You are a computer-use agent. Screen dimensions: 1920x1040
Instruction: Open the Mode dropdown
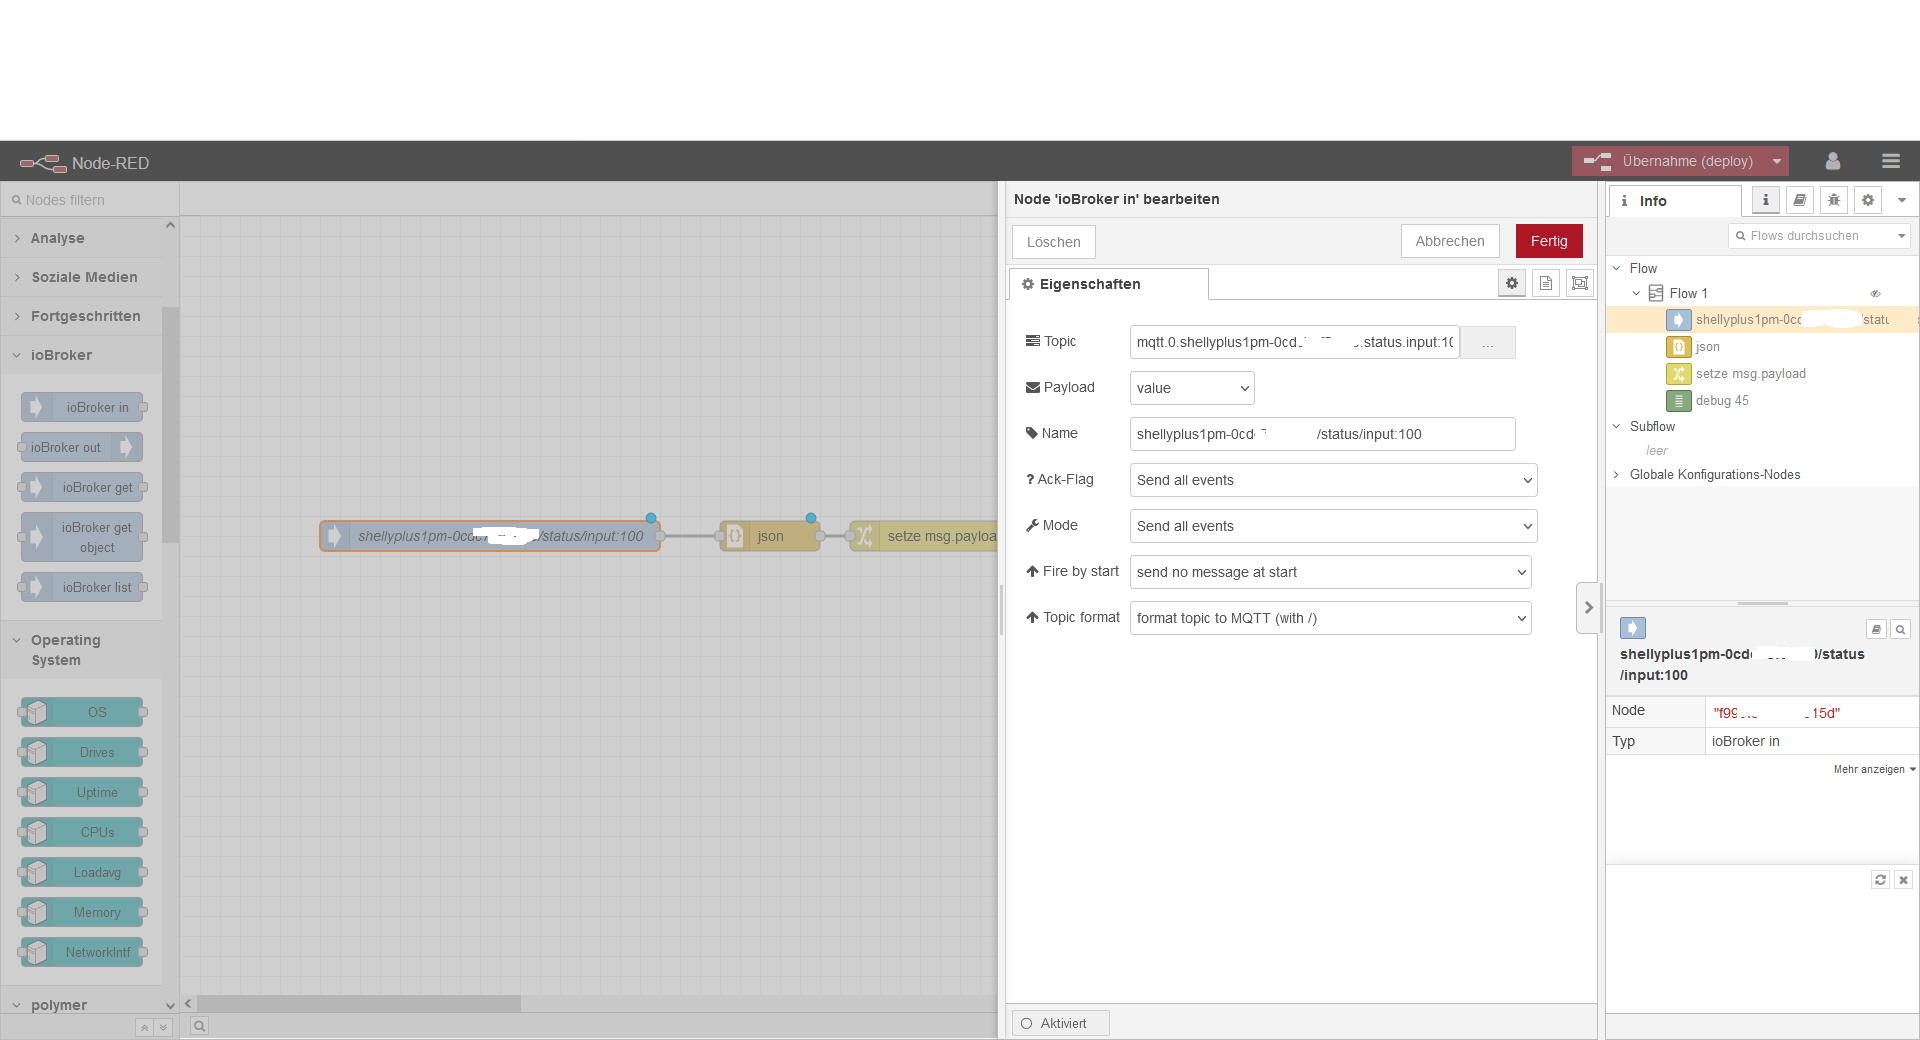click(1333, 526)
